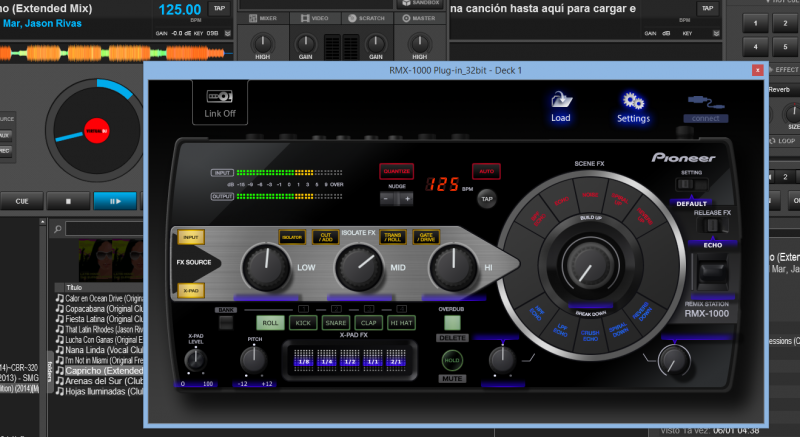800x437 pixels.
Task: Flip the SETTING switch above DEFAULT
Action: (x=691, y=185)
